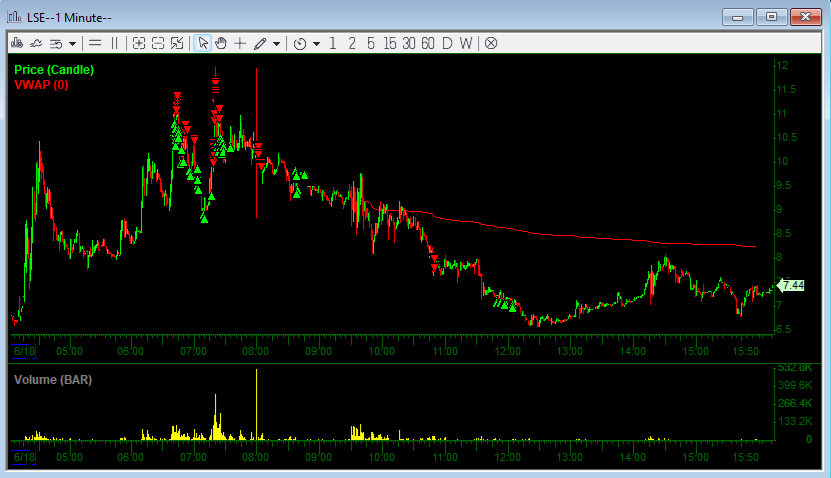Switch to the 15 minute interval
Viewport: 831px width, 478px height.
click(x=390, y=43)
